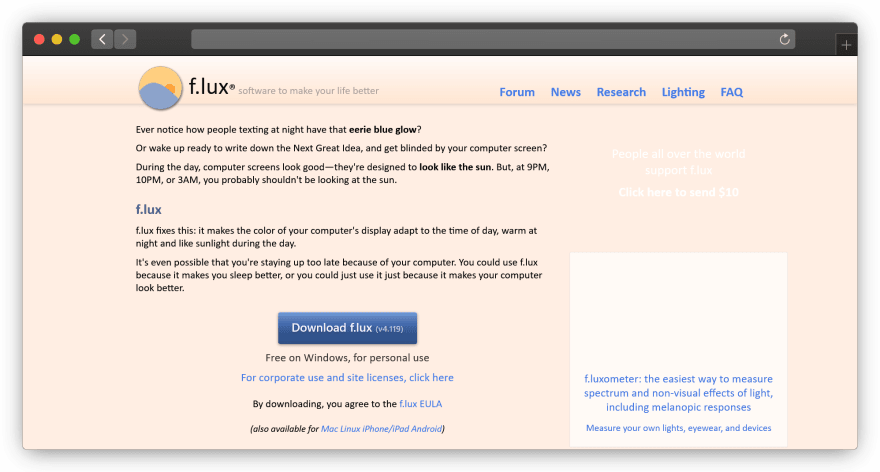Select the iPhone/iPad download link
Viewport: 880px width, 472px height.
(x=386, y=429)
